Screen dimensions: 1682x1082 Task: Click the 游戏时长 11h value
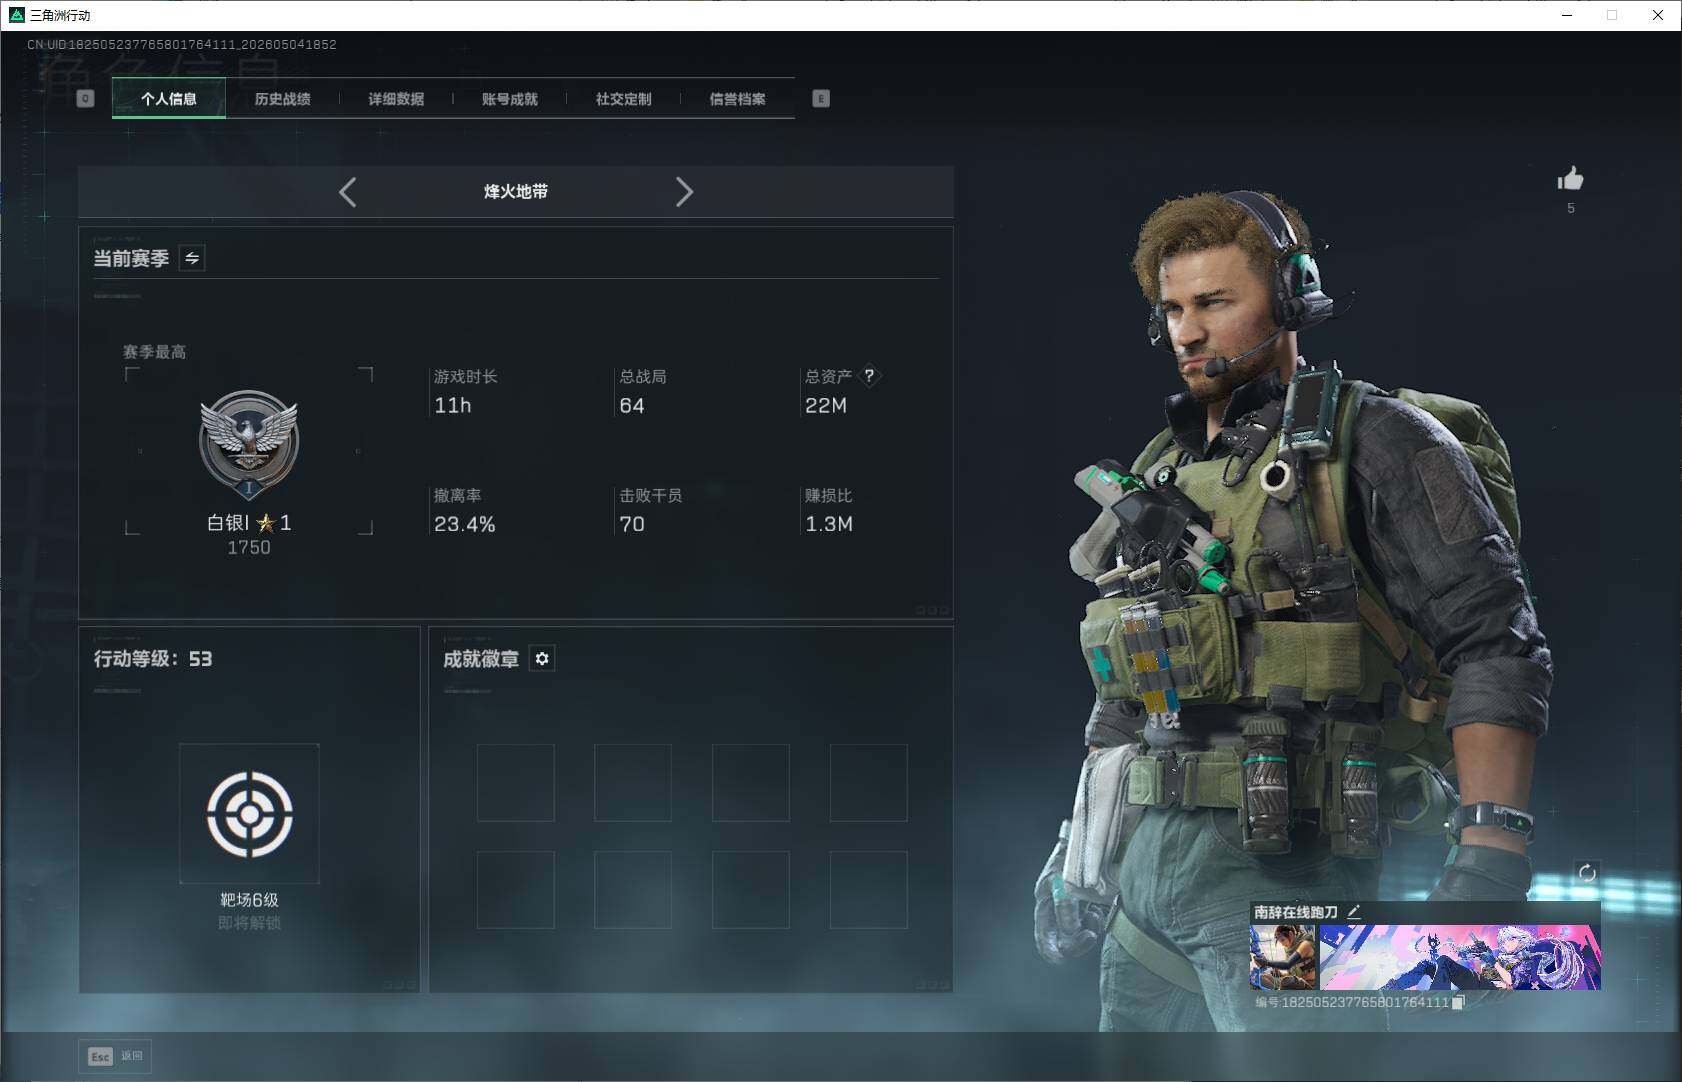click(x=453, y=405)
